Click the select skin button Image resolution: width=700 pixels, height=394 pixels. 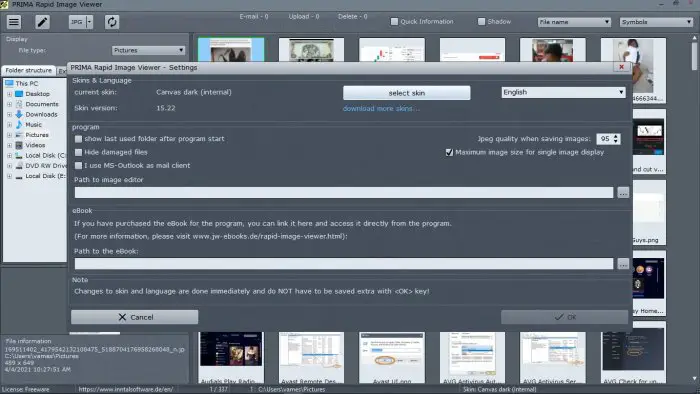406,93
